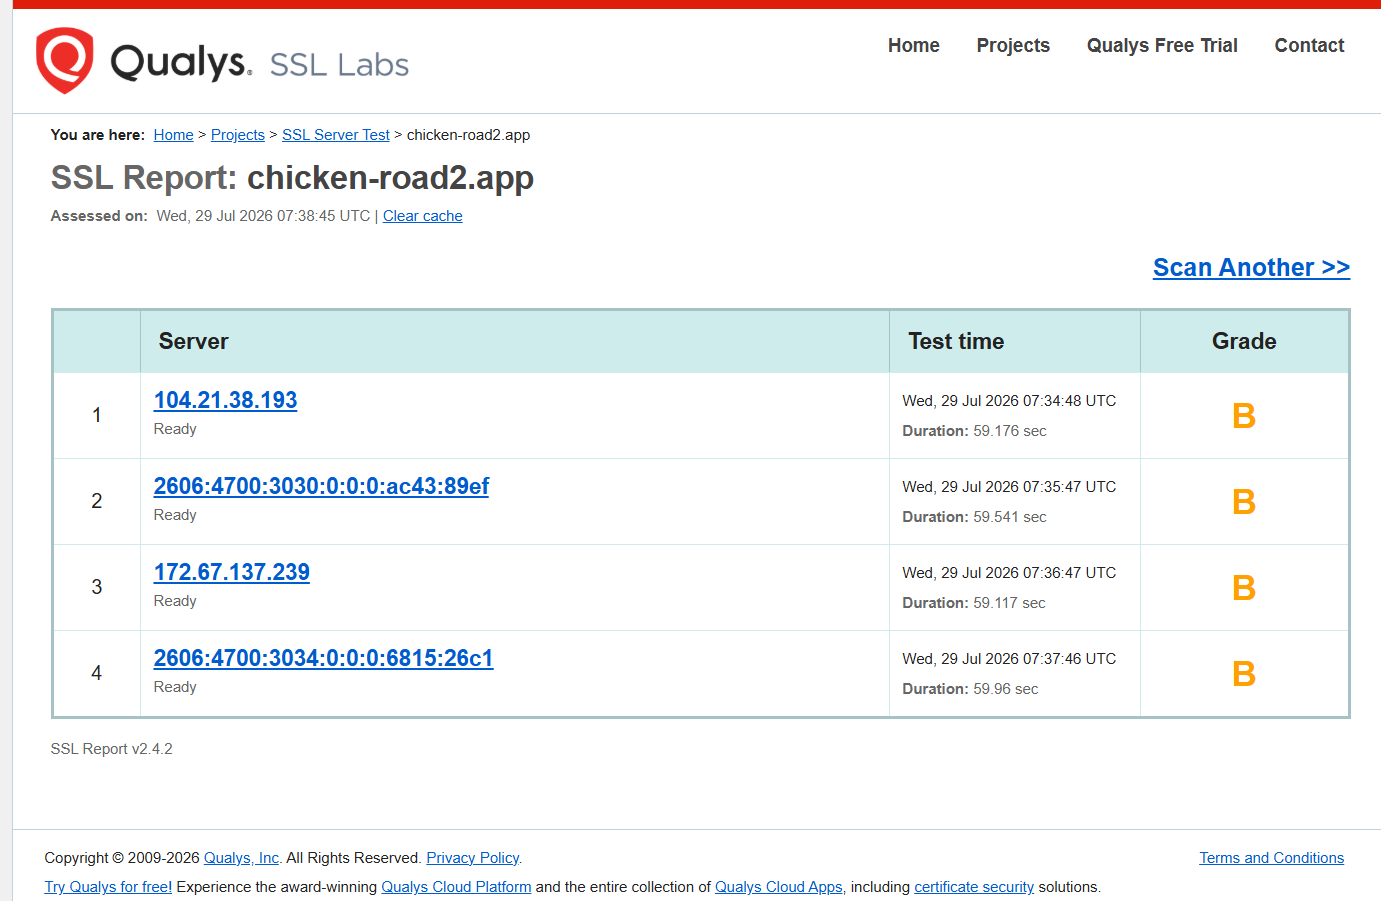Click row number 2 cell
The height and width of the screenshot is (901, 1381).
(x=97, y=501)
